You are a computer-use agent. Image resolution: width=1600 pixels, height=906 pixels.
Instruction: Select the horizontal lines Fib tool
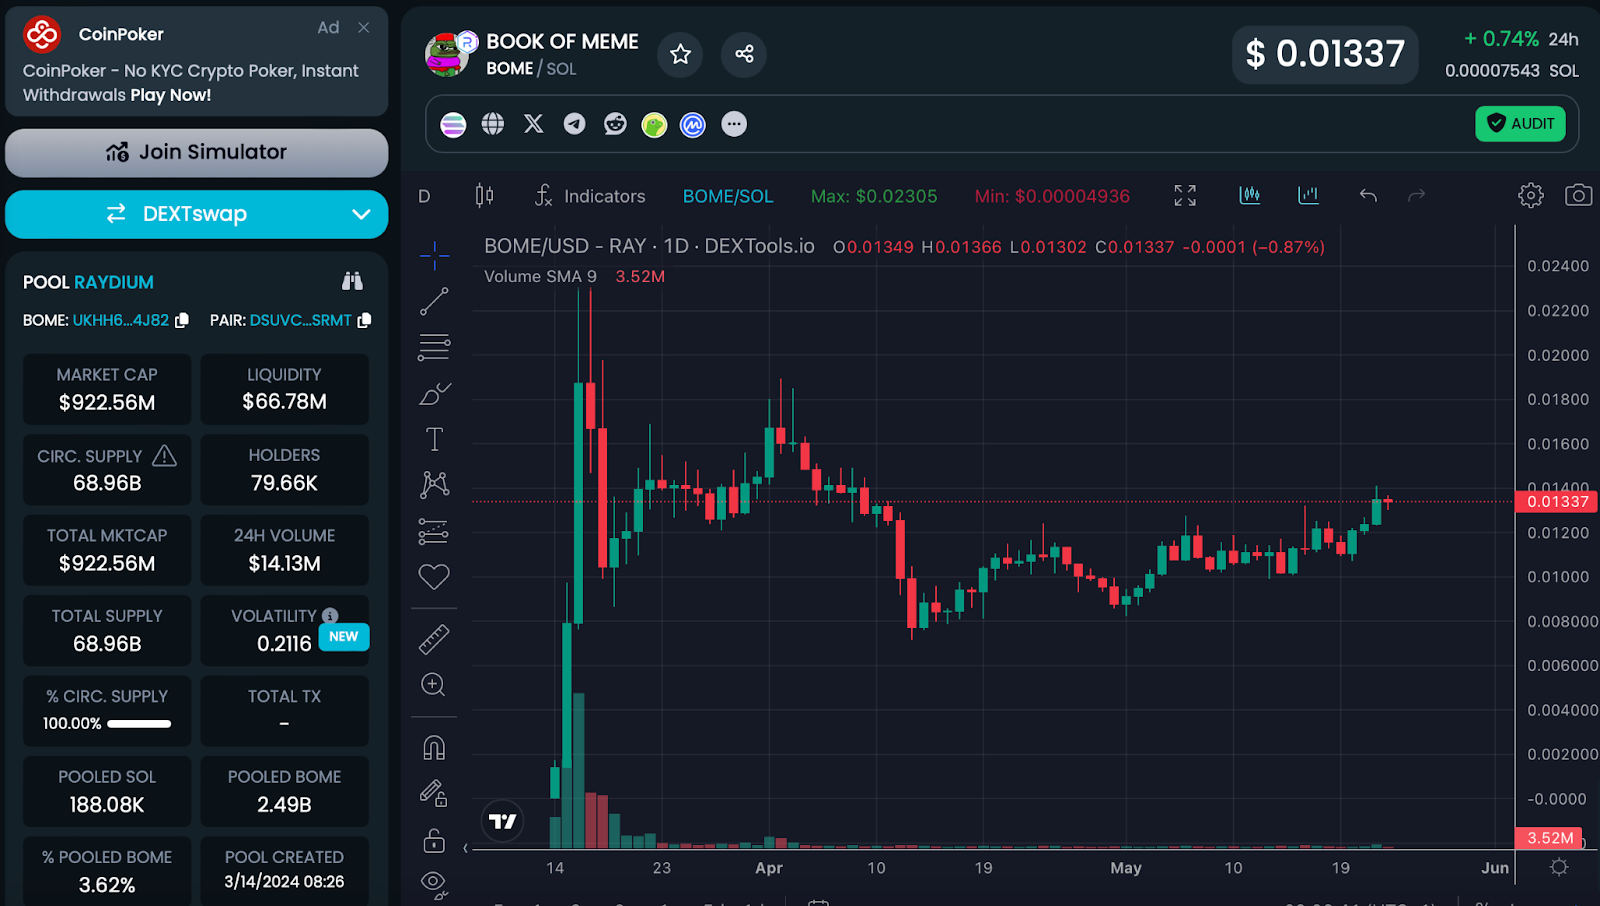click(434, 347)
